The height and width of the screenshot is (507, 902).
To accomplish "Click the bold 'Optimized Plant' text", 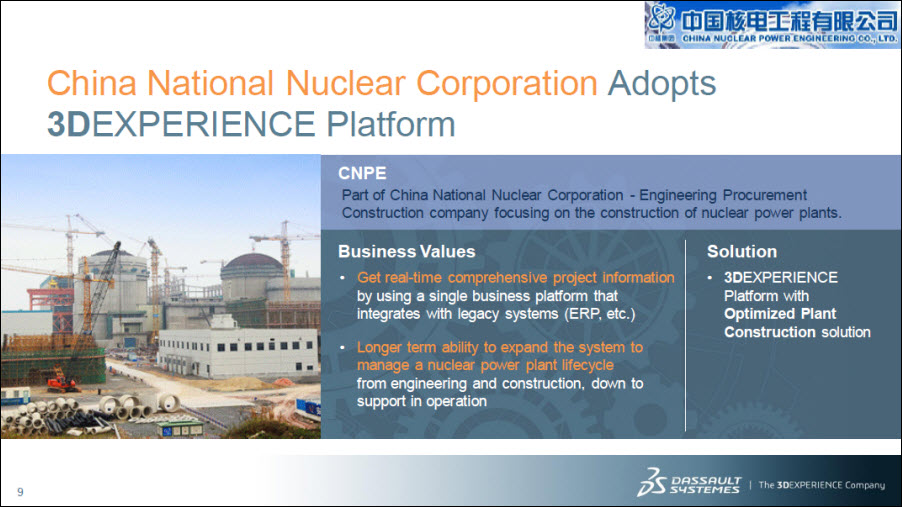I will click(x=780, y=314).
